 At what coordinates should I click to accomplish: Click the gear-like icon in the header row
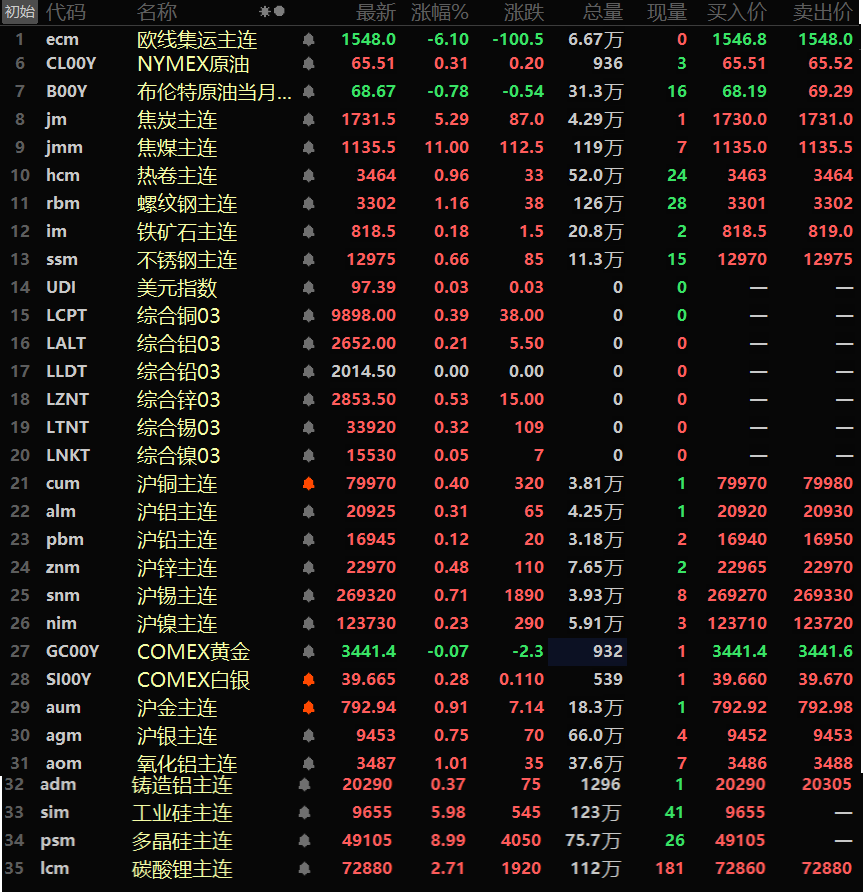(x=265, y=12)
